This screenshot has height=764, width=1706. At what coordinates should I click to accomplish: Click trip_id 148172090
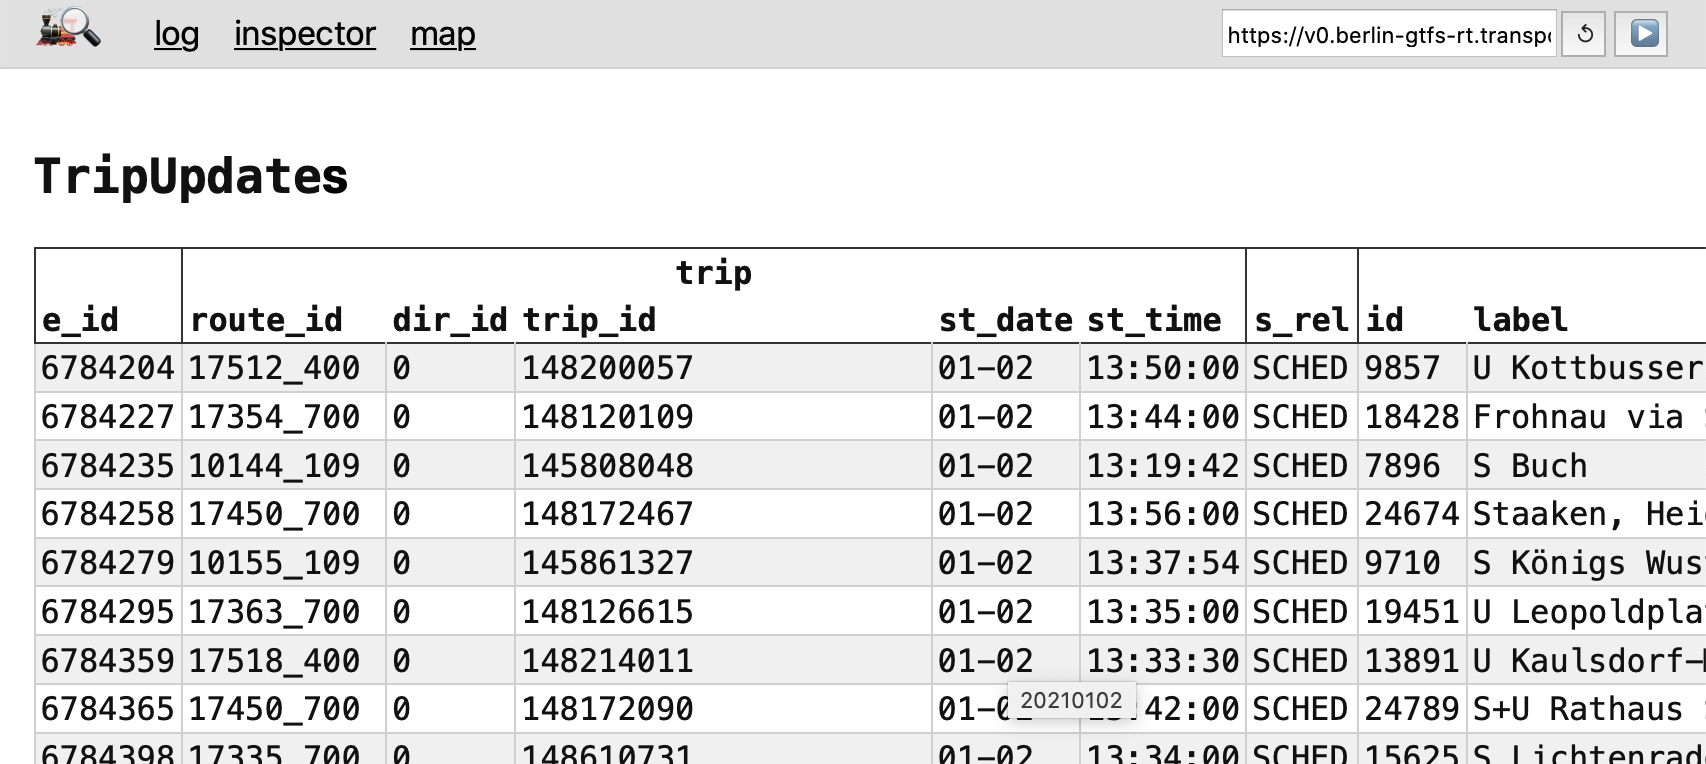click(608, 709)
